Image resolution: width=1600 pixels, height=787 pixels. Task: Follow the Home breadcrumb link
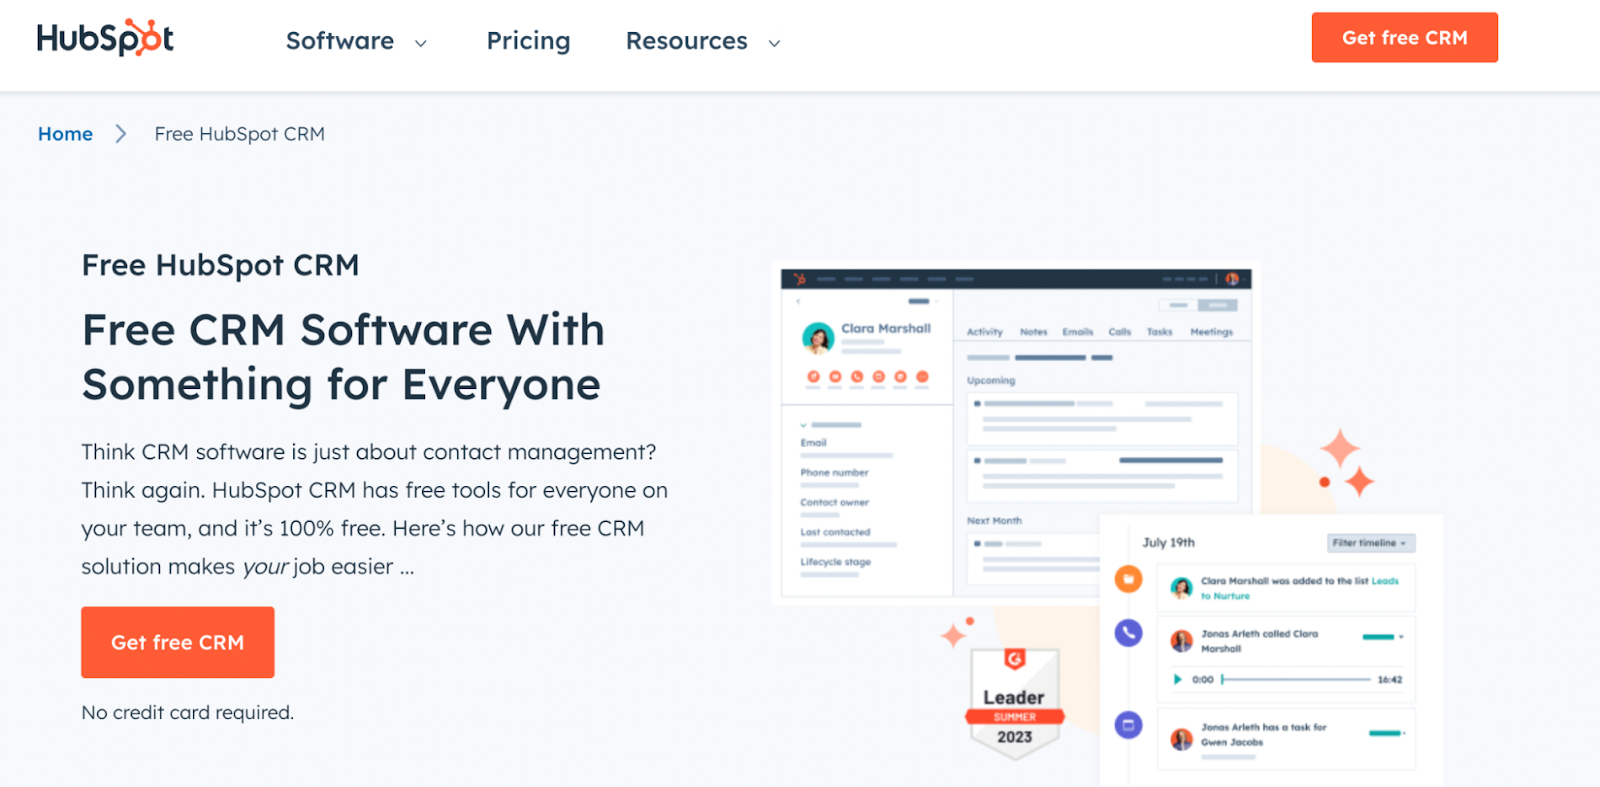click(65, 134)
